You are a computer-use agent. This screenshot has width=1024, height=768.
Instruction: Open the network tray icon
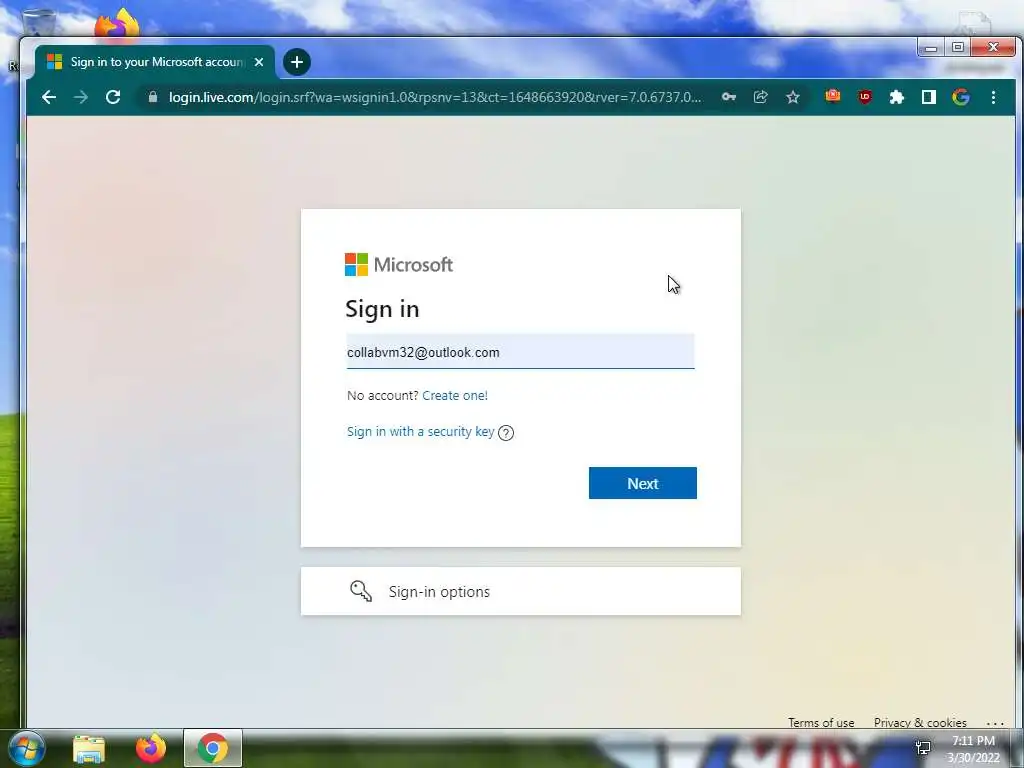pyautogui.click(x=923, y=748)
